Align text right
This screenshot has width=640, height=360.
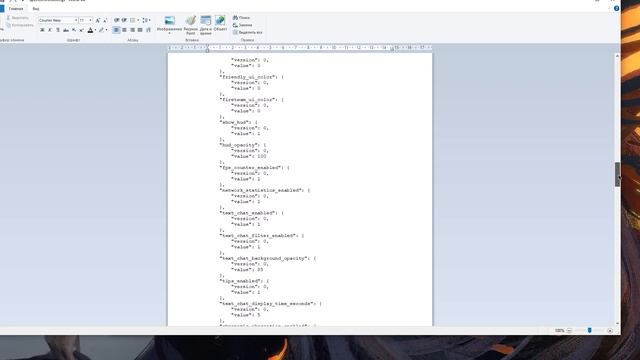(x=132, y=30)
